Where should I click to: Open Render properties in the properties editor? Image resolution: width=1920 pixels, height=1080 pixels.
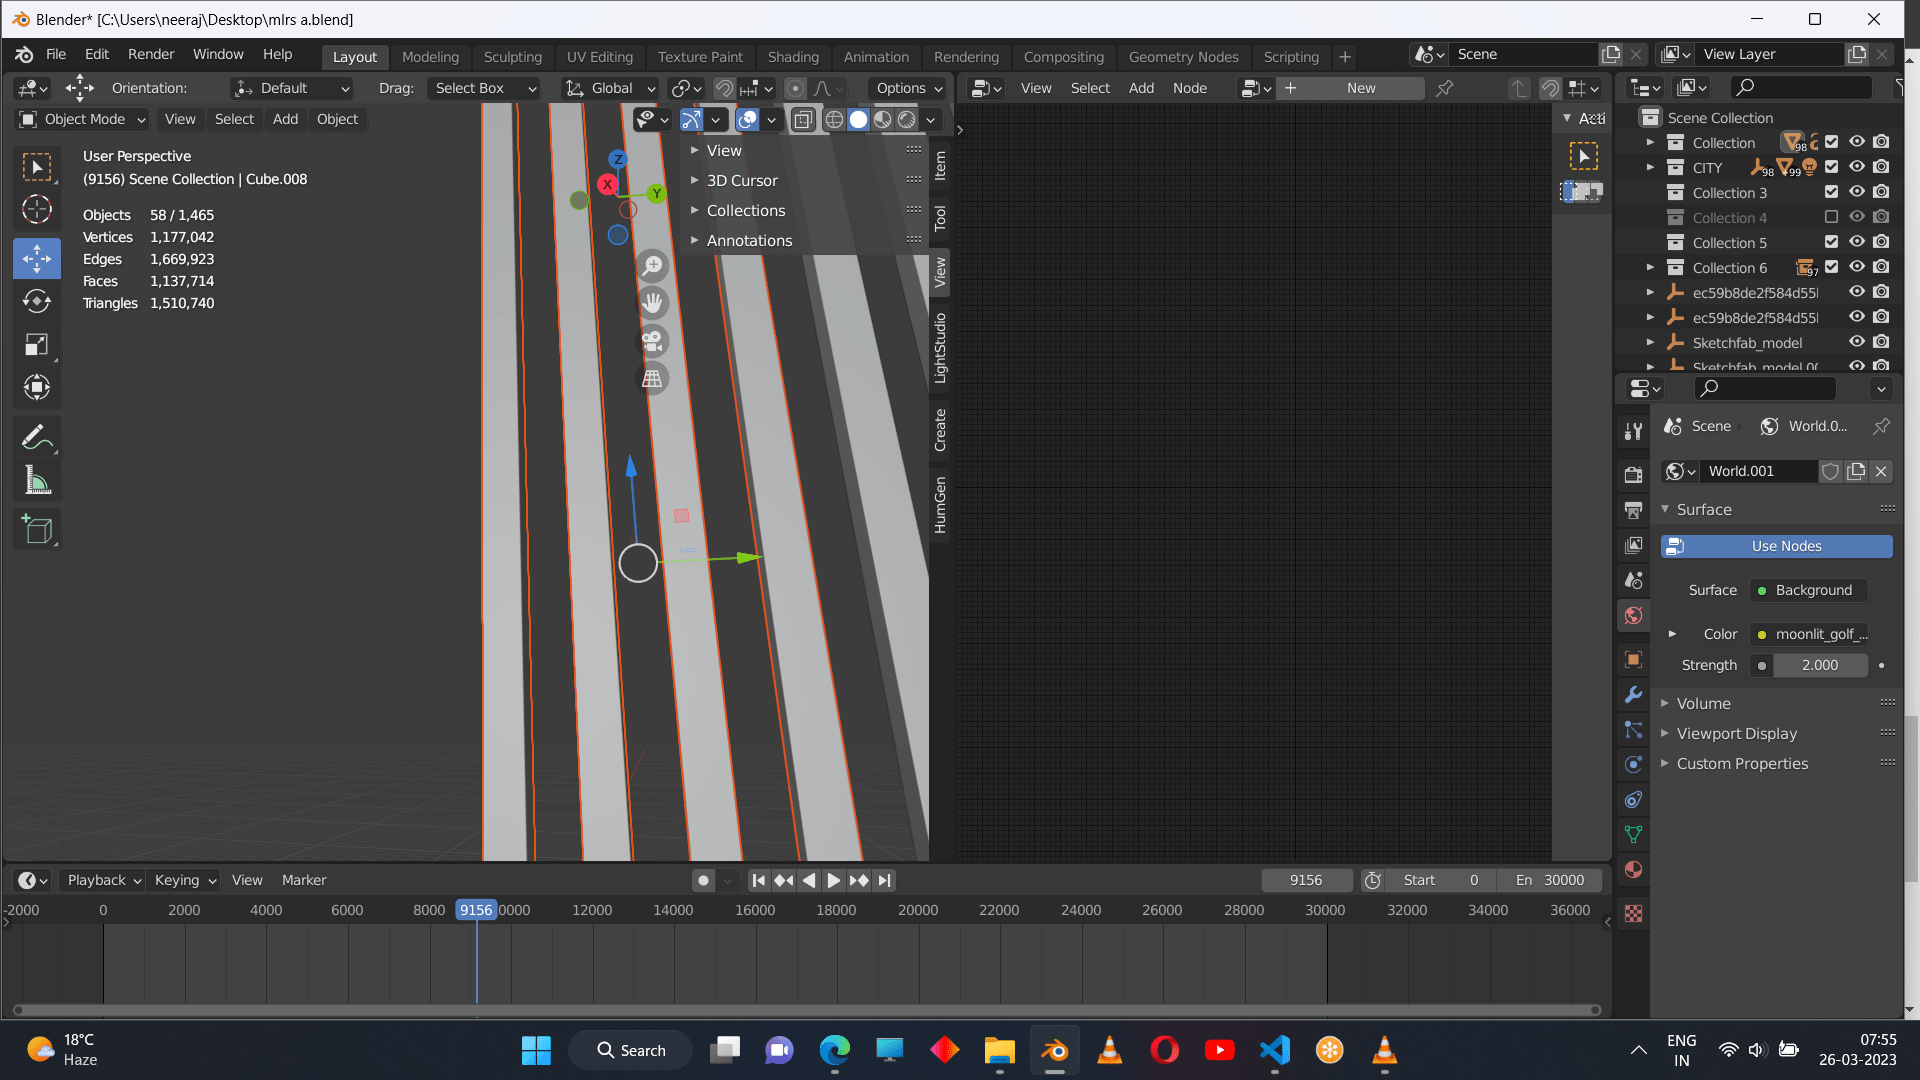tap(1633, 473)
